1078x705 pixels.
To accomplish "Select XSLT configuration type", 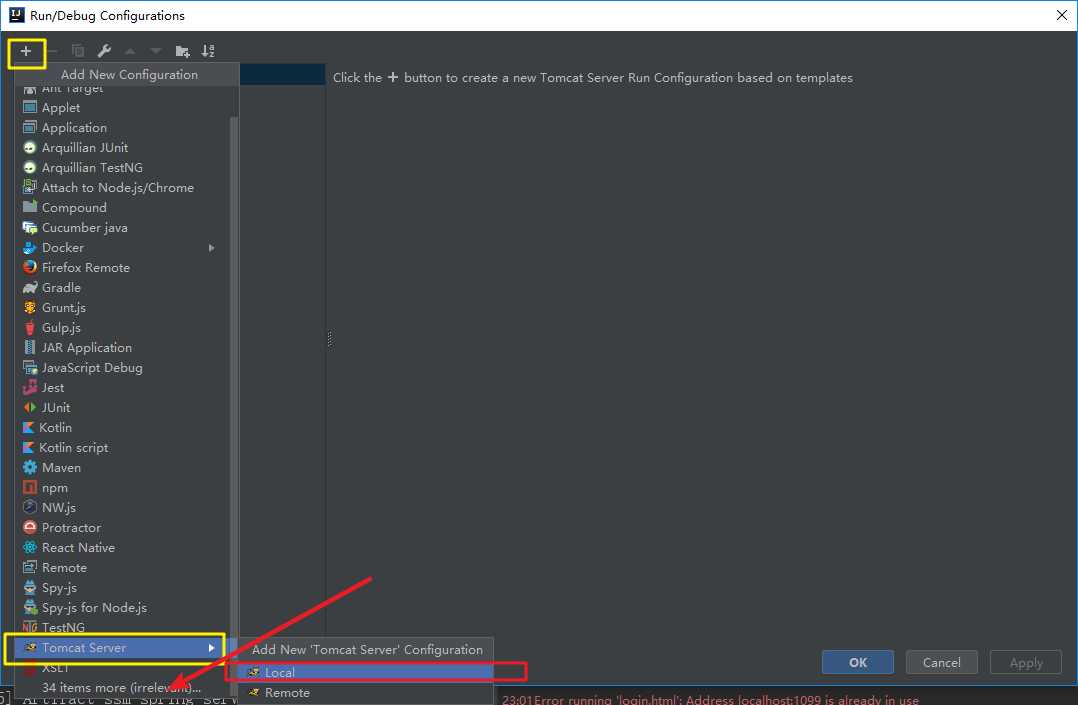I will click(x=122, y=668).
